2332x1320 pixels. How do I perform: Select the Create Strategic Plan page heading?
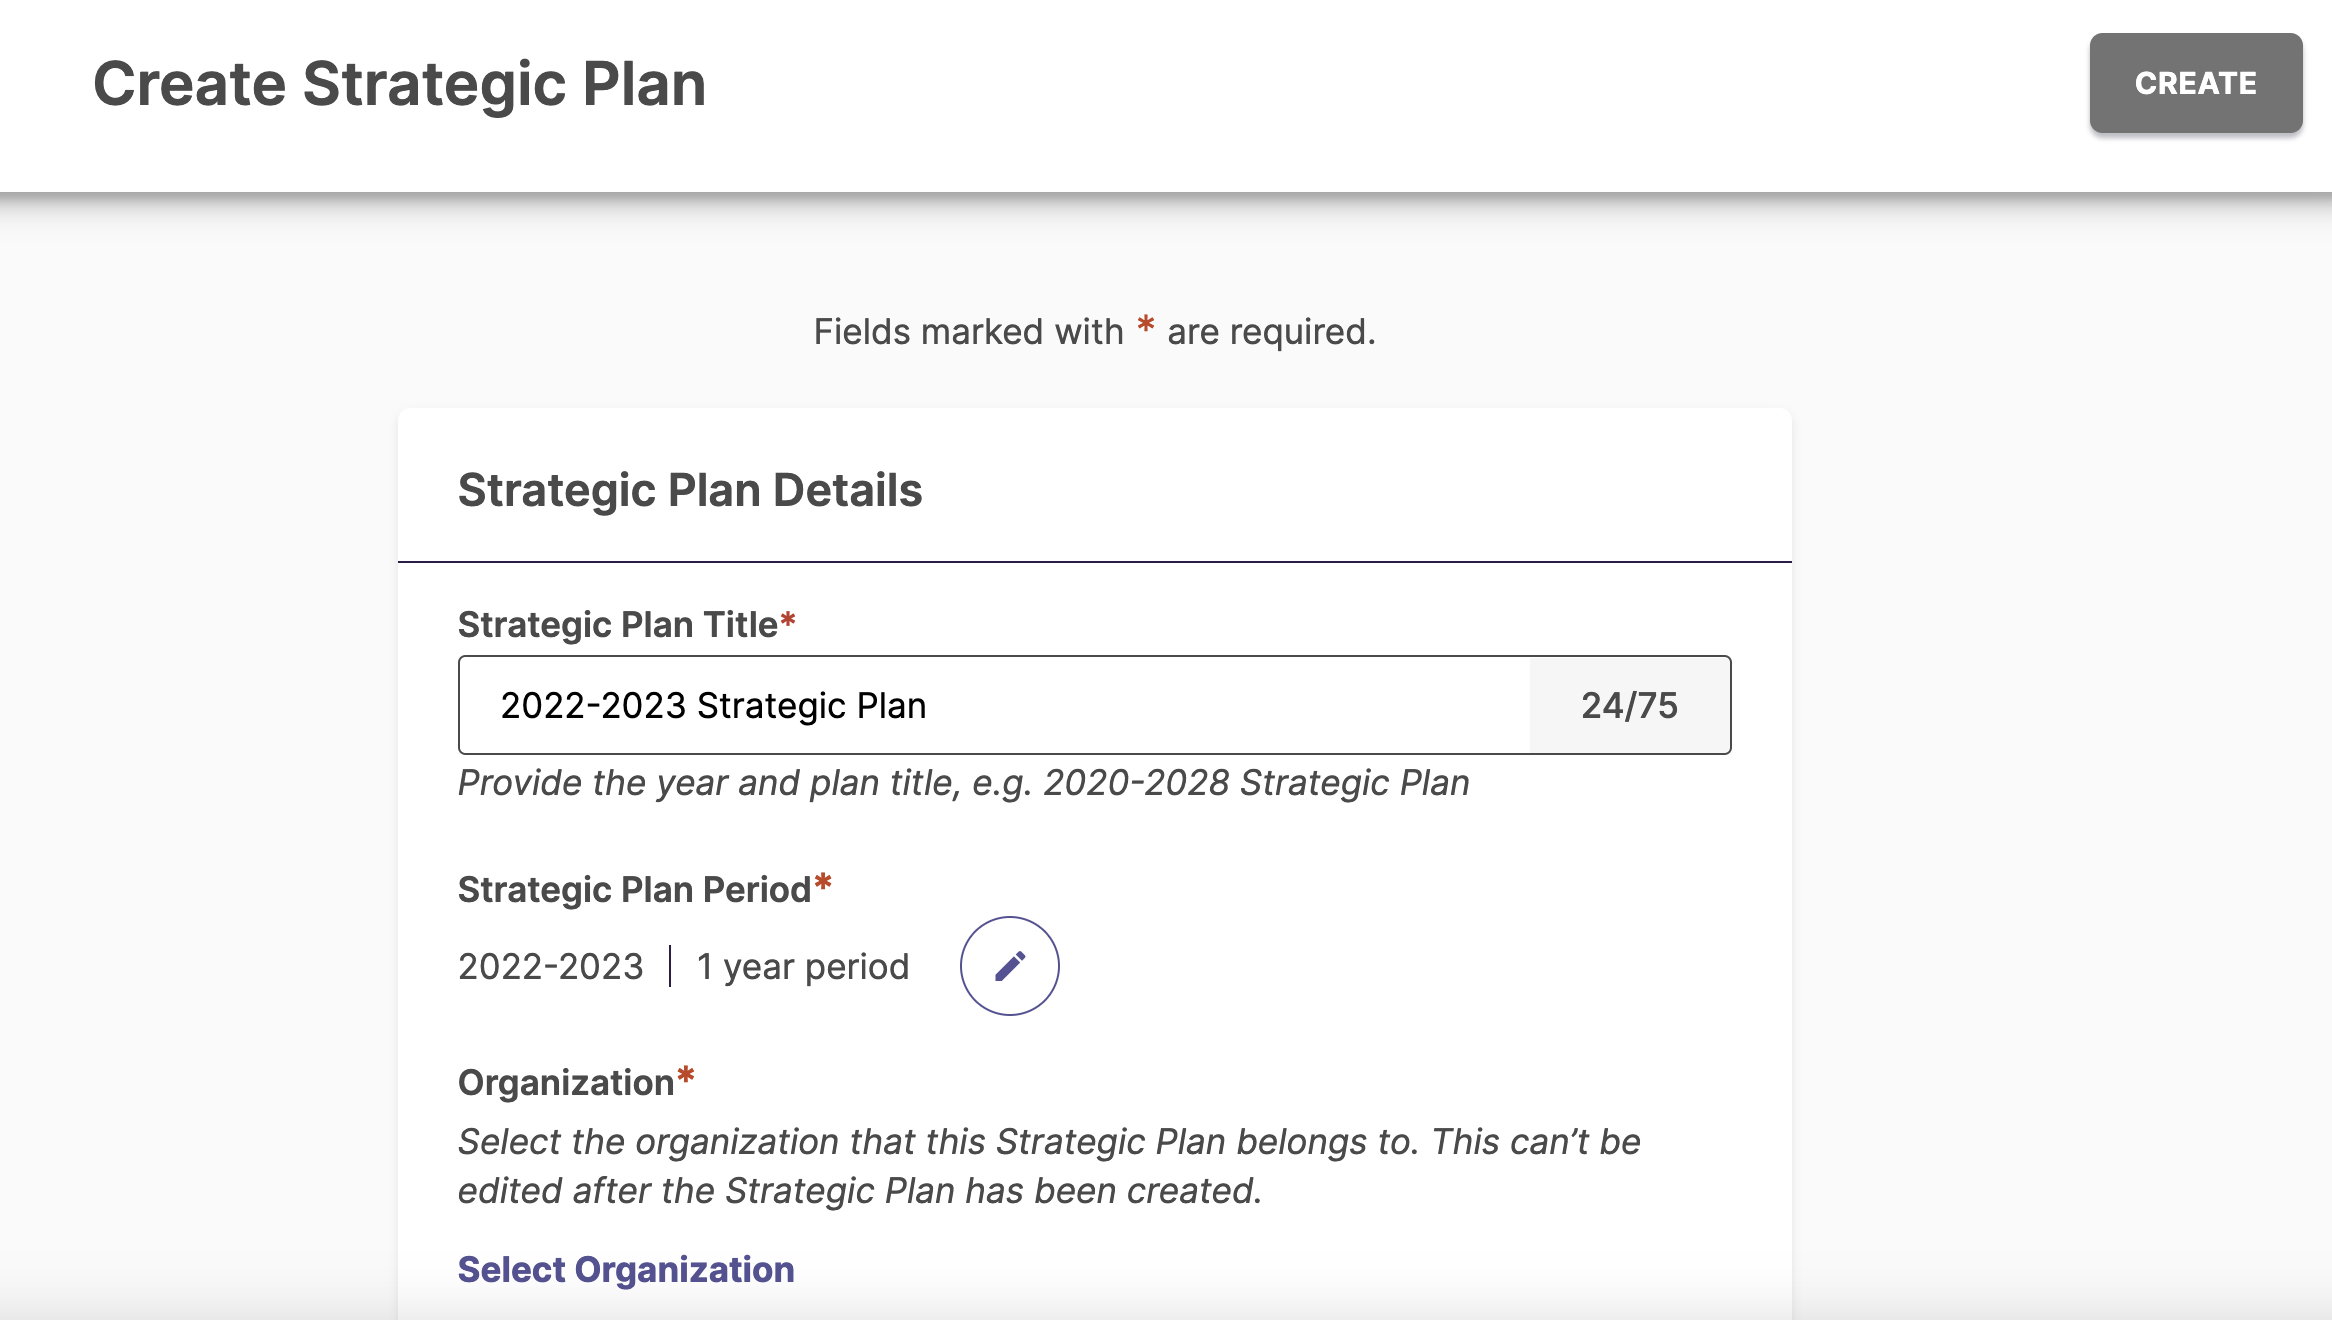(400, 84)
